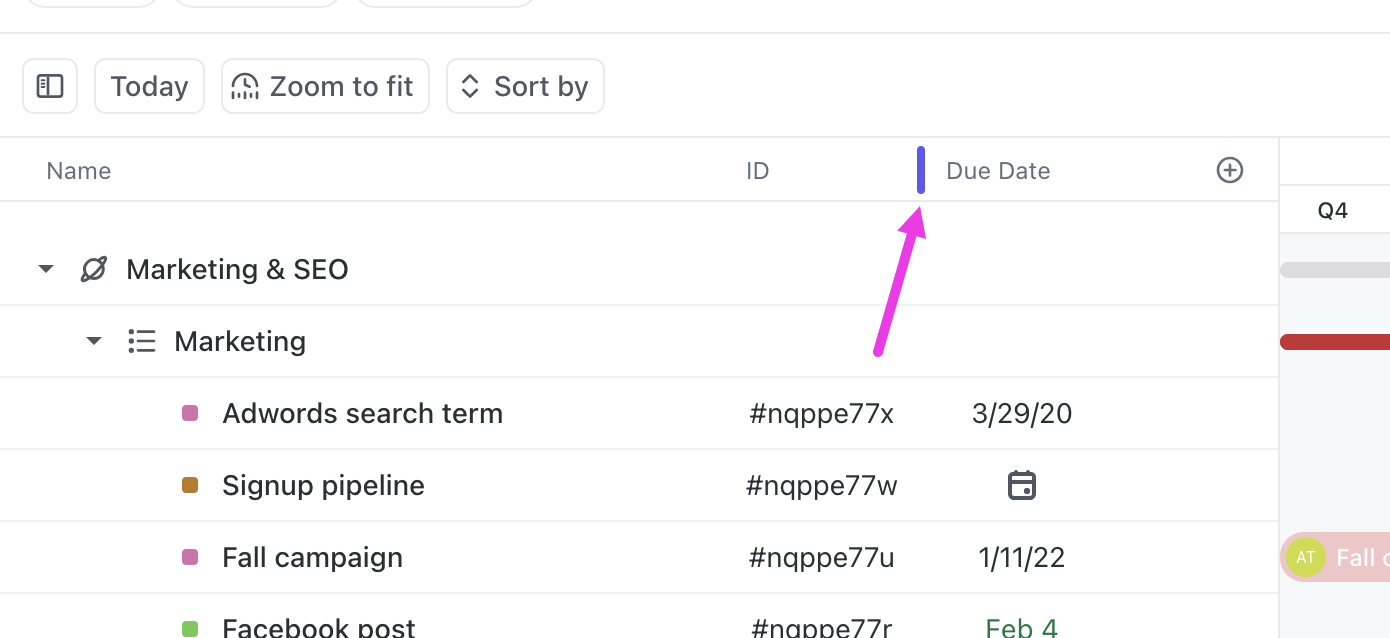Collapse the Marketing list
The height and width of the screenshot is (638, 1390).
94,341
